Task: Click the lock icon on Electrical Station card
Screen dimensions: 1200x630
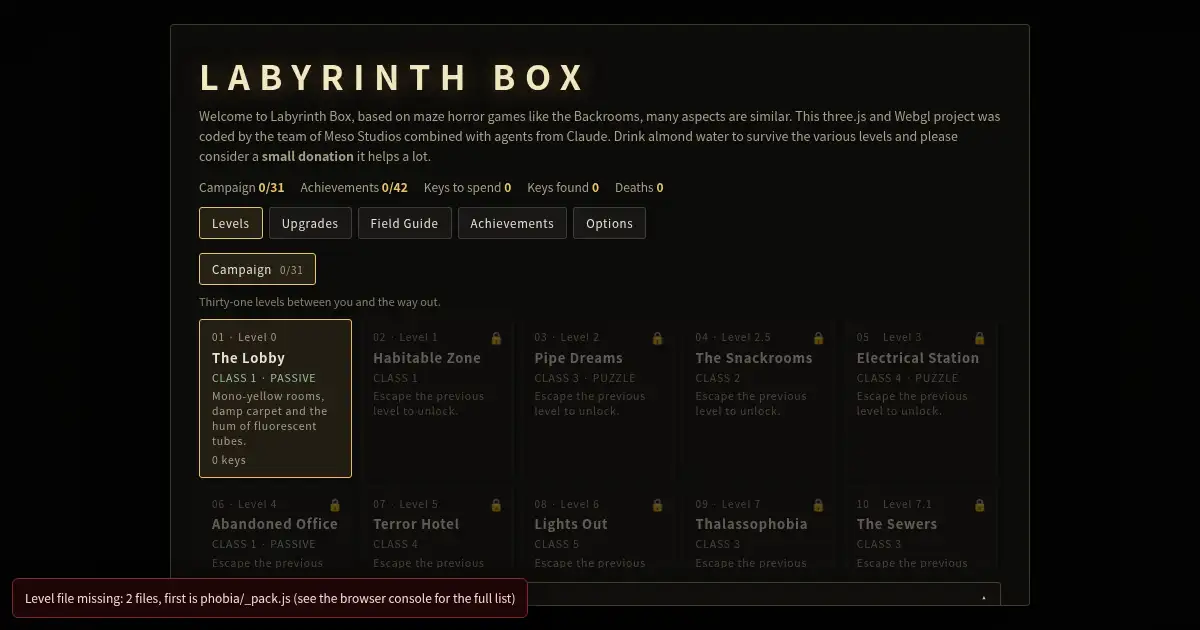Action: point(979,338)
